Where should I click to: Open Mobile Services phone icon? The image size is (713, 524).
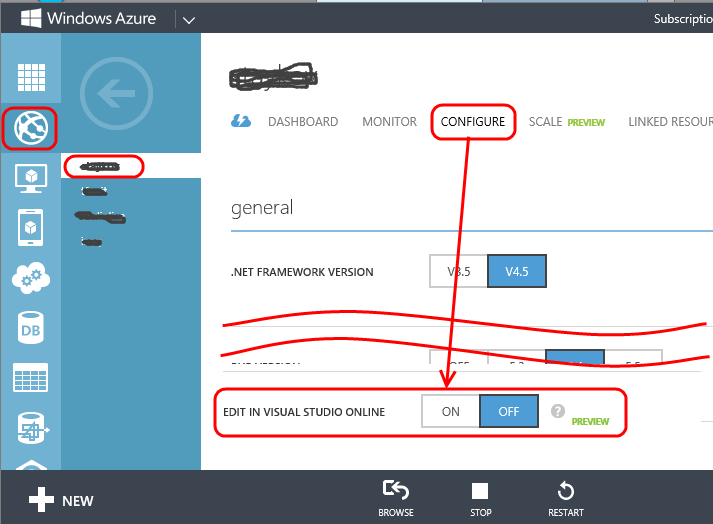(30, 227)
